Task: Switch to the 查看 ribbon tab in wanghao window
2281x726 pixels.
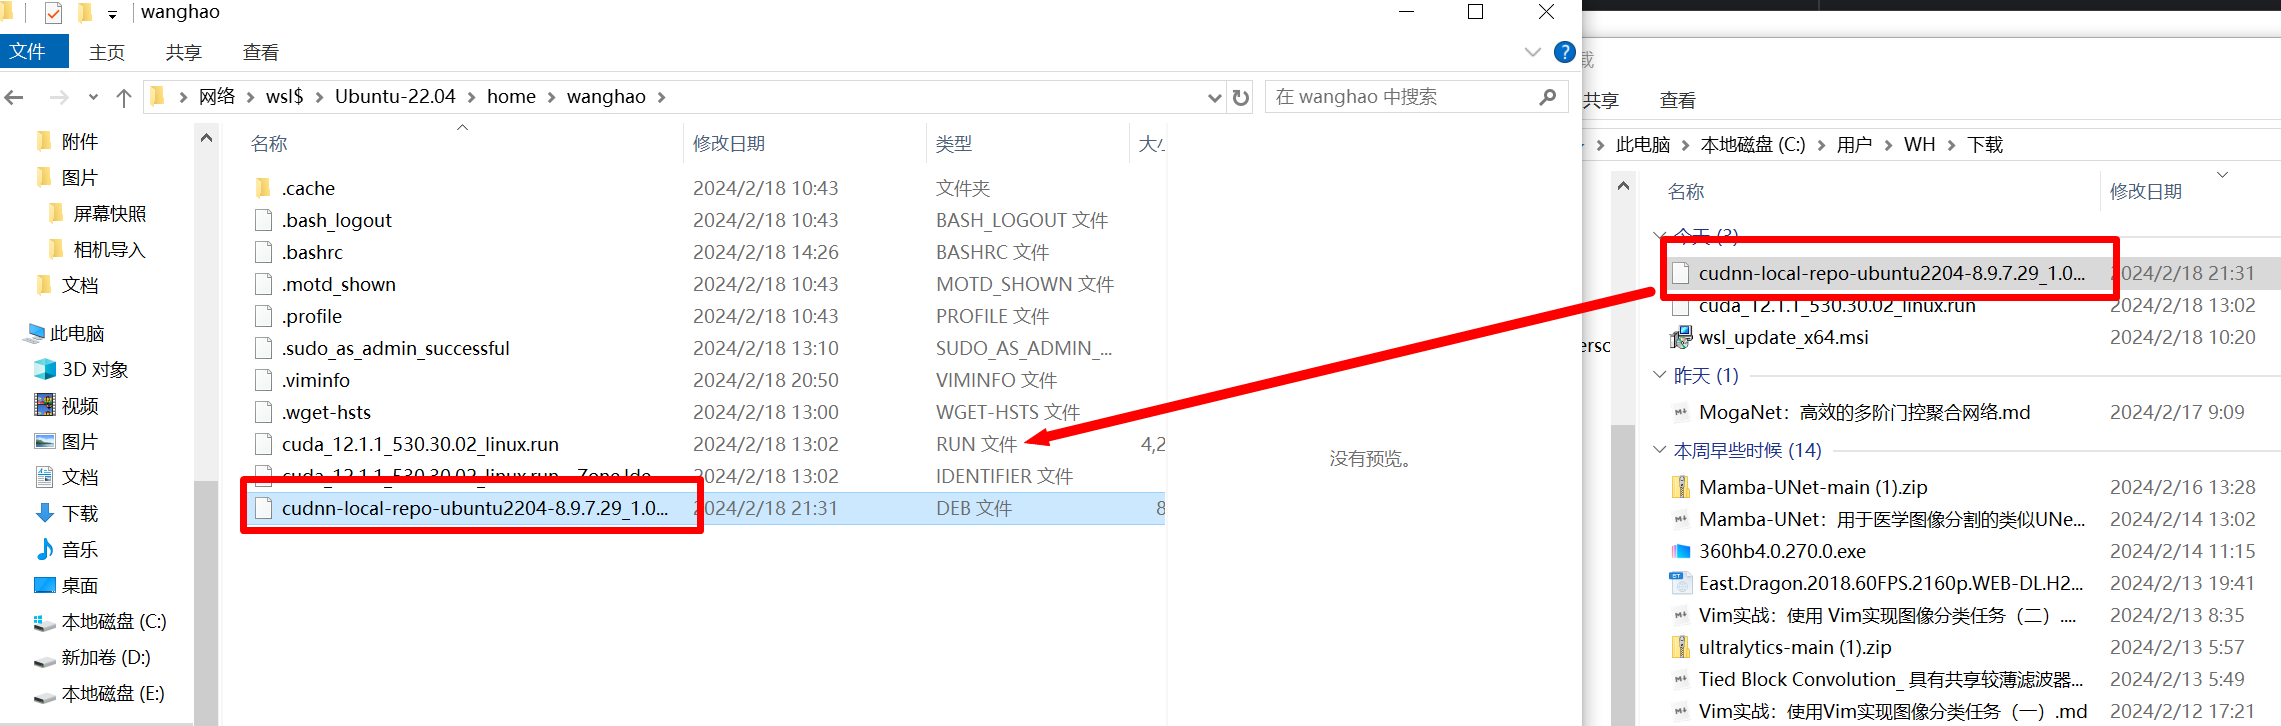Action: pos(261,52)
